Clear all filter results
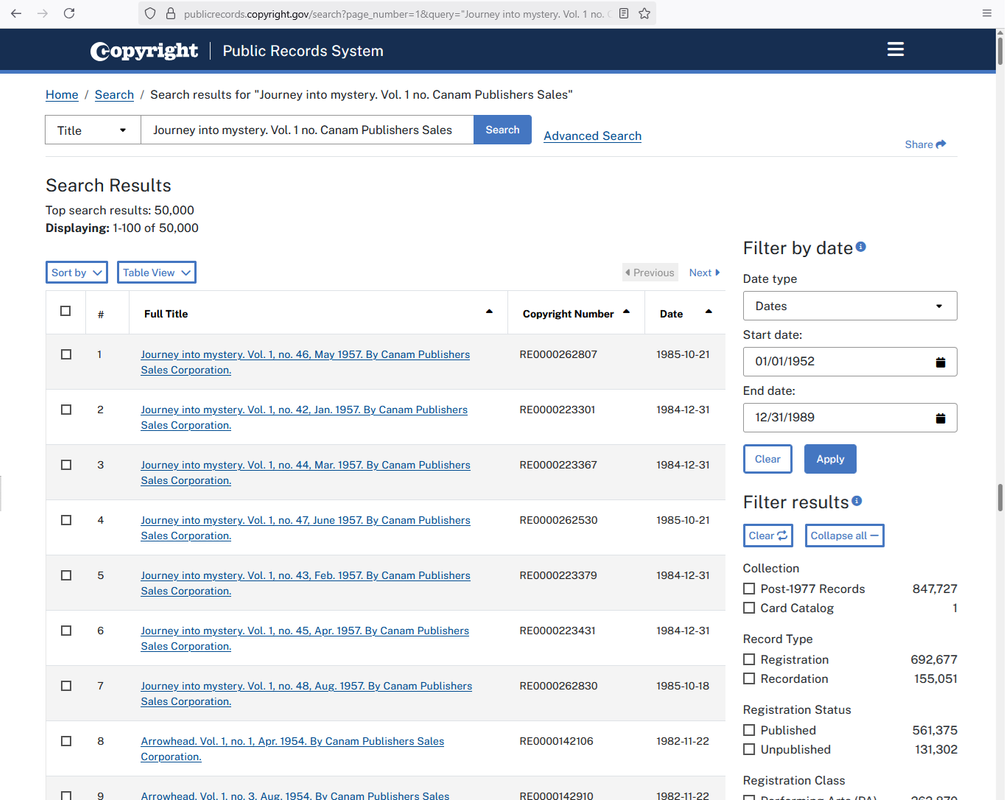 click(768, 536)
